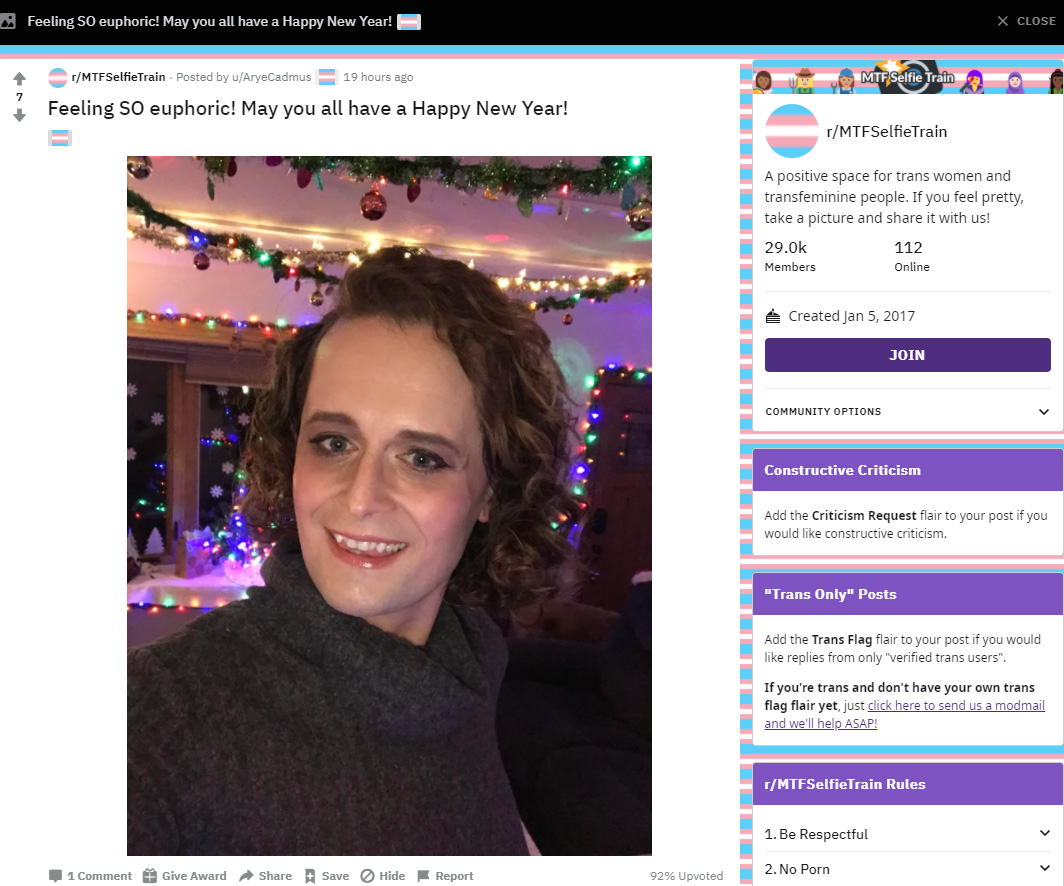The image size is (1064, 886).
Task: Click the Share arrow icon
Action: pyautogui.click(x=246, y=876)
